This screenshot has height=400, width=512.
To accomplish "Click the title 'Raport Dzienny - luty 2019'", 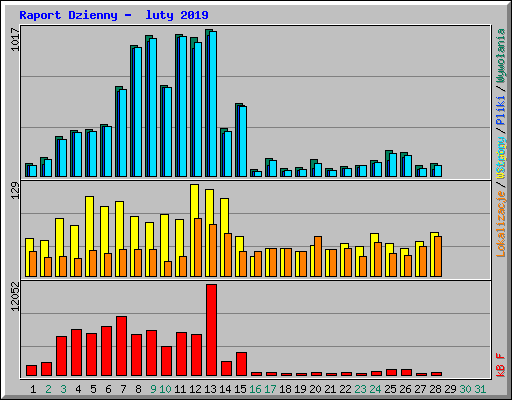I will click(114, 15).
